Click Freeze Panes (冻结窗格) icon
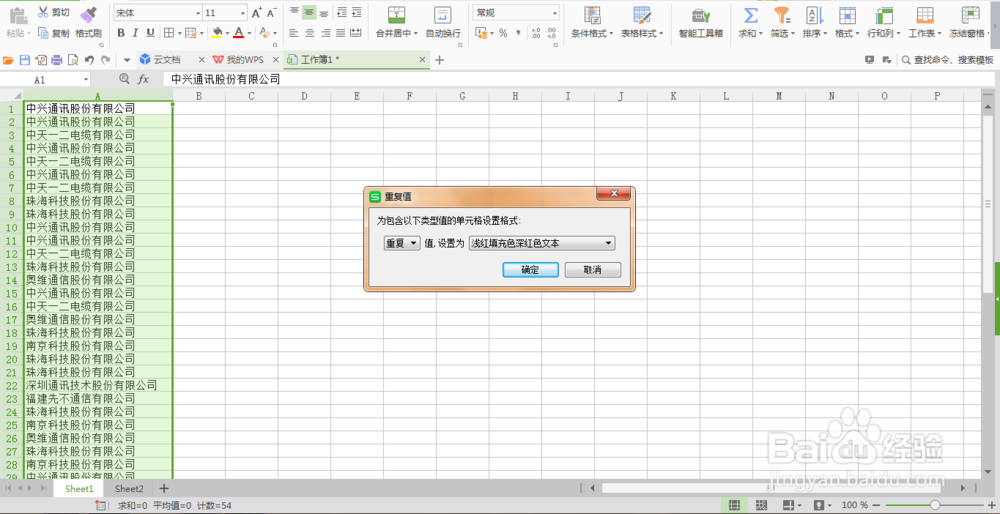The height and width of the screenshot is (514, 1000). pyautogui.click(x=971, y=15)
